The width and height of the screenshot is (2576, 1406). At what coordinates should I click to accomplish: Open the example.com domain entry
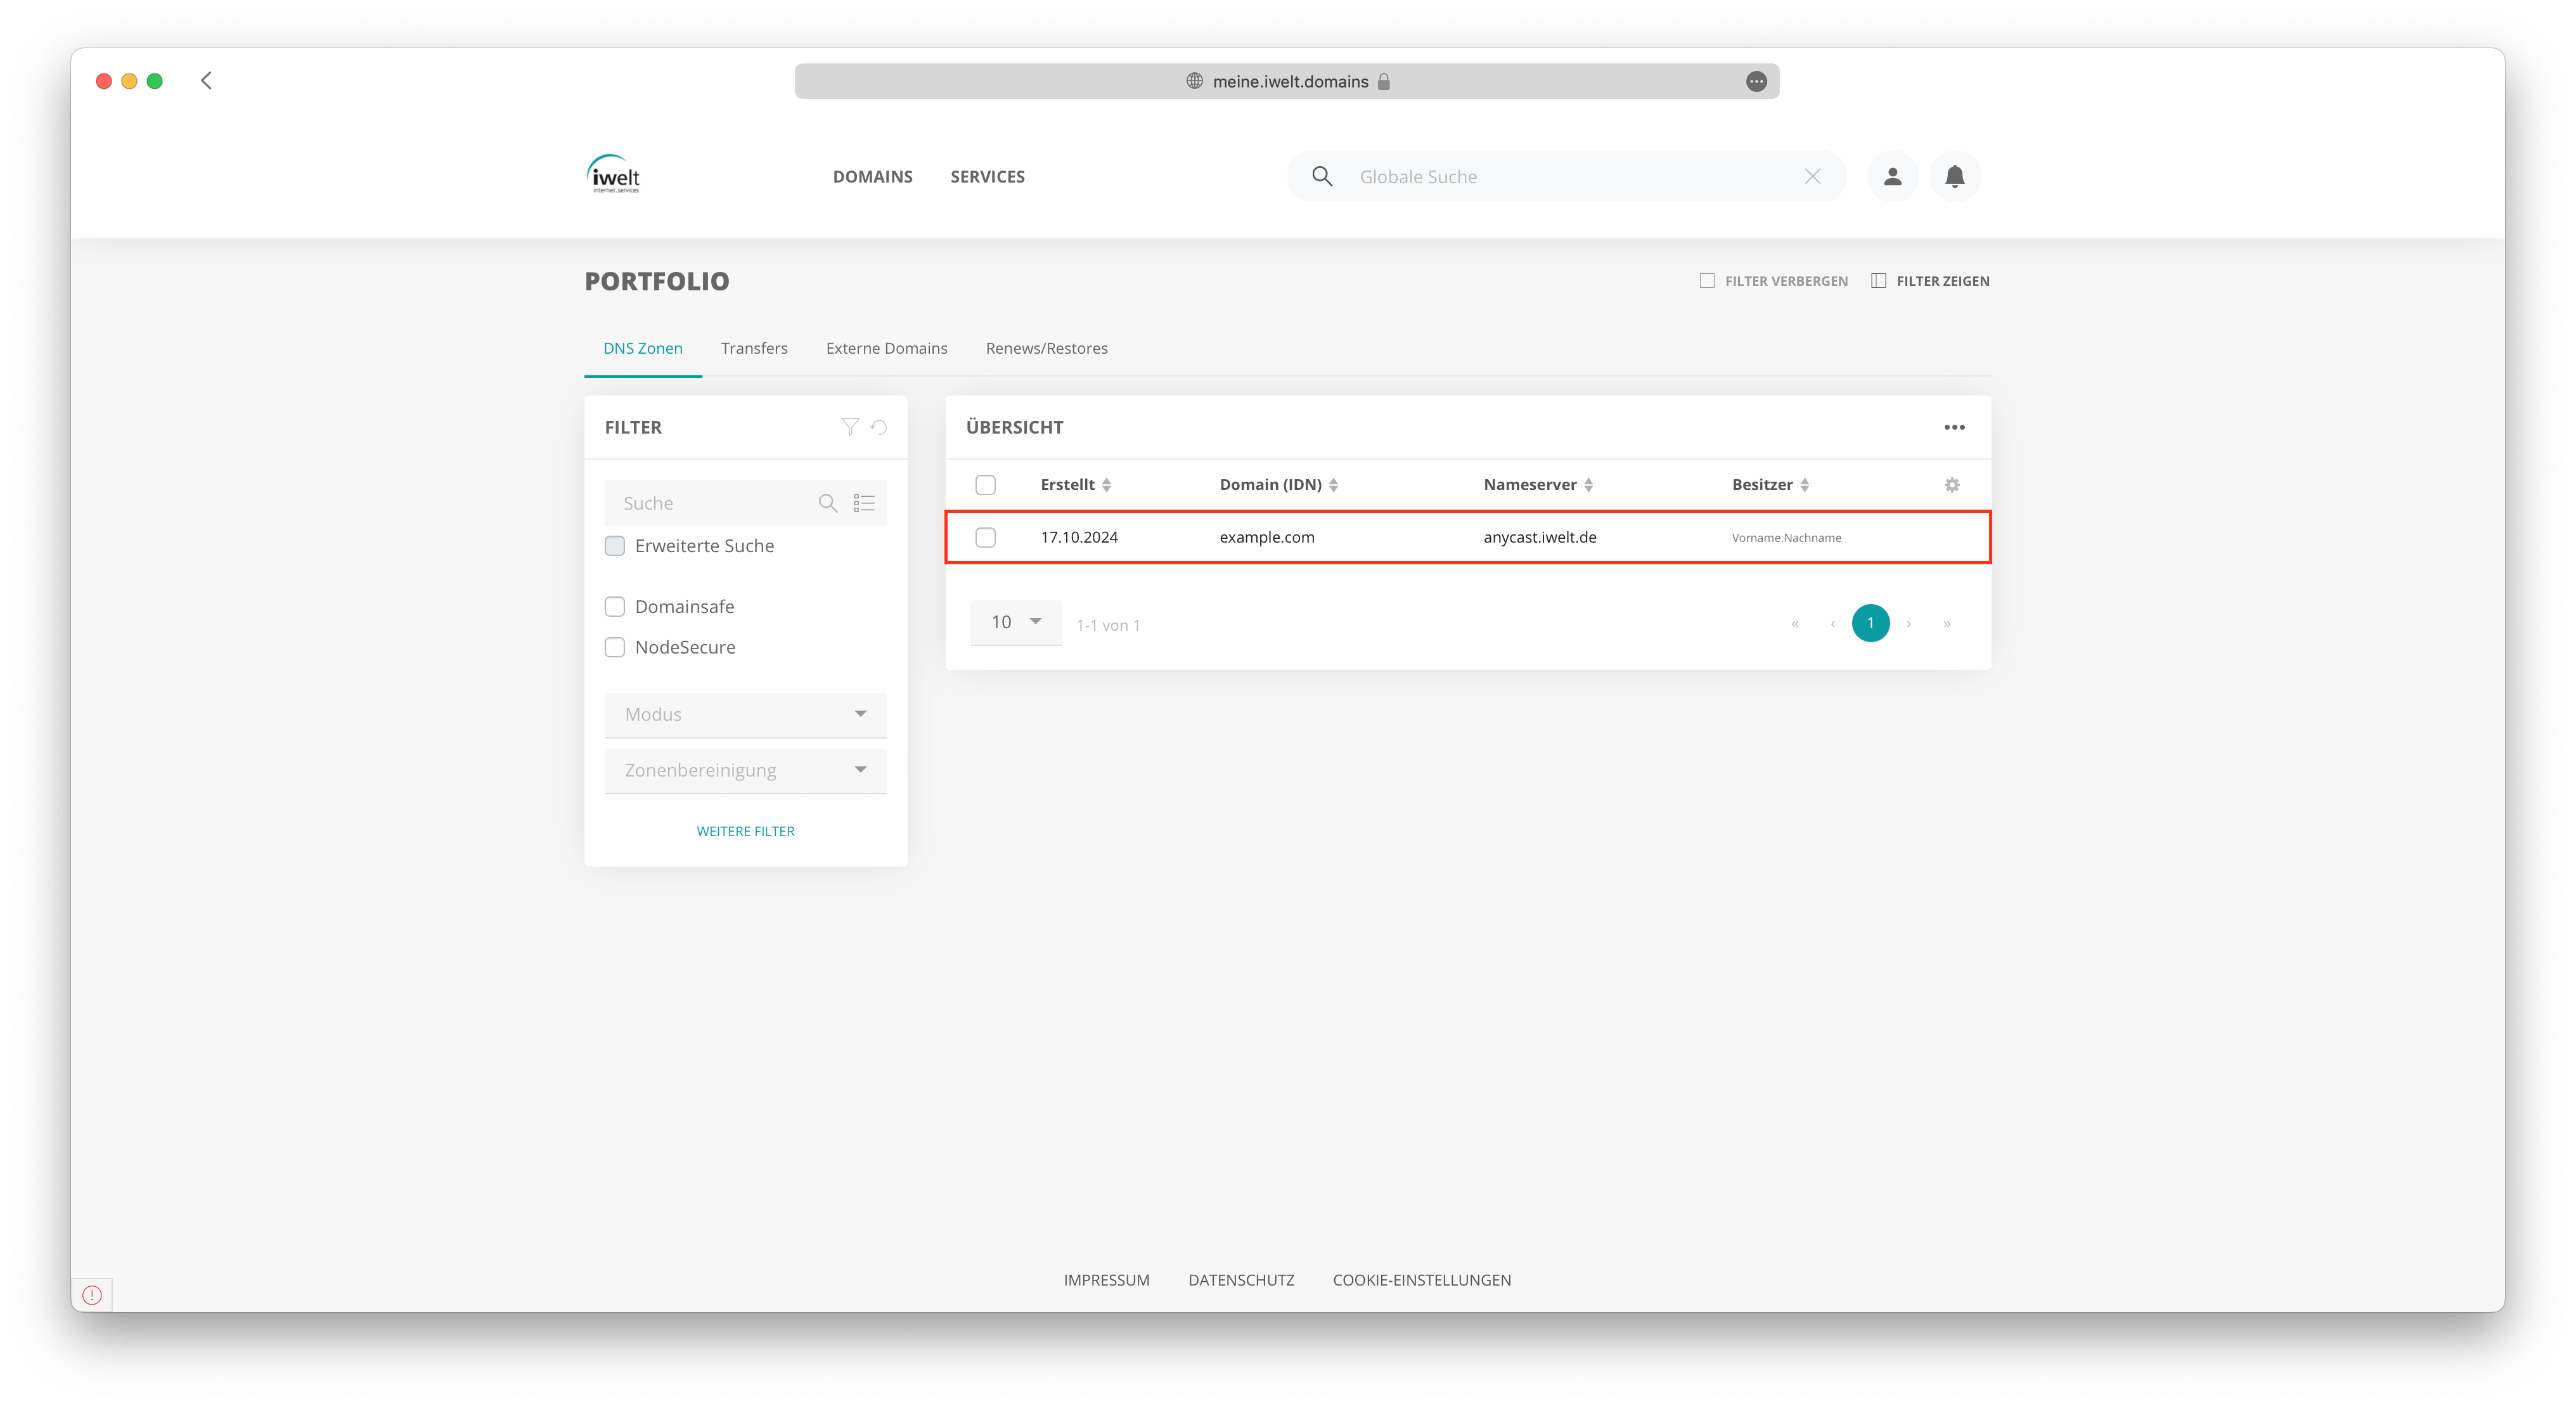click(1267, 538)
